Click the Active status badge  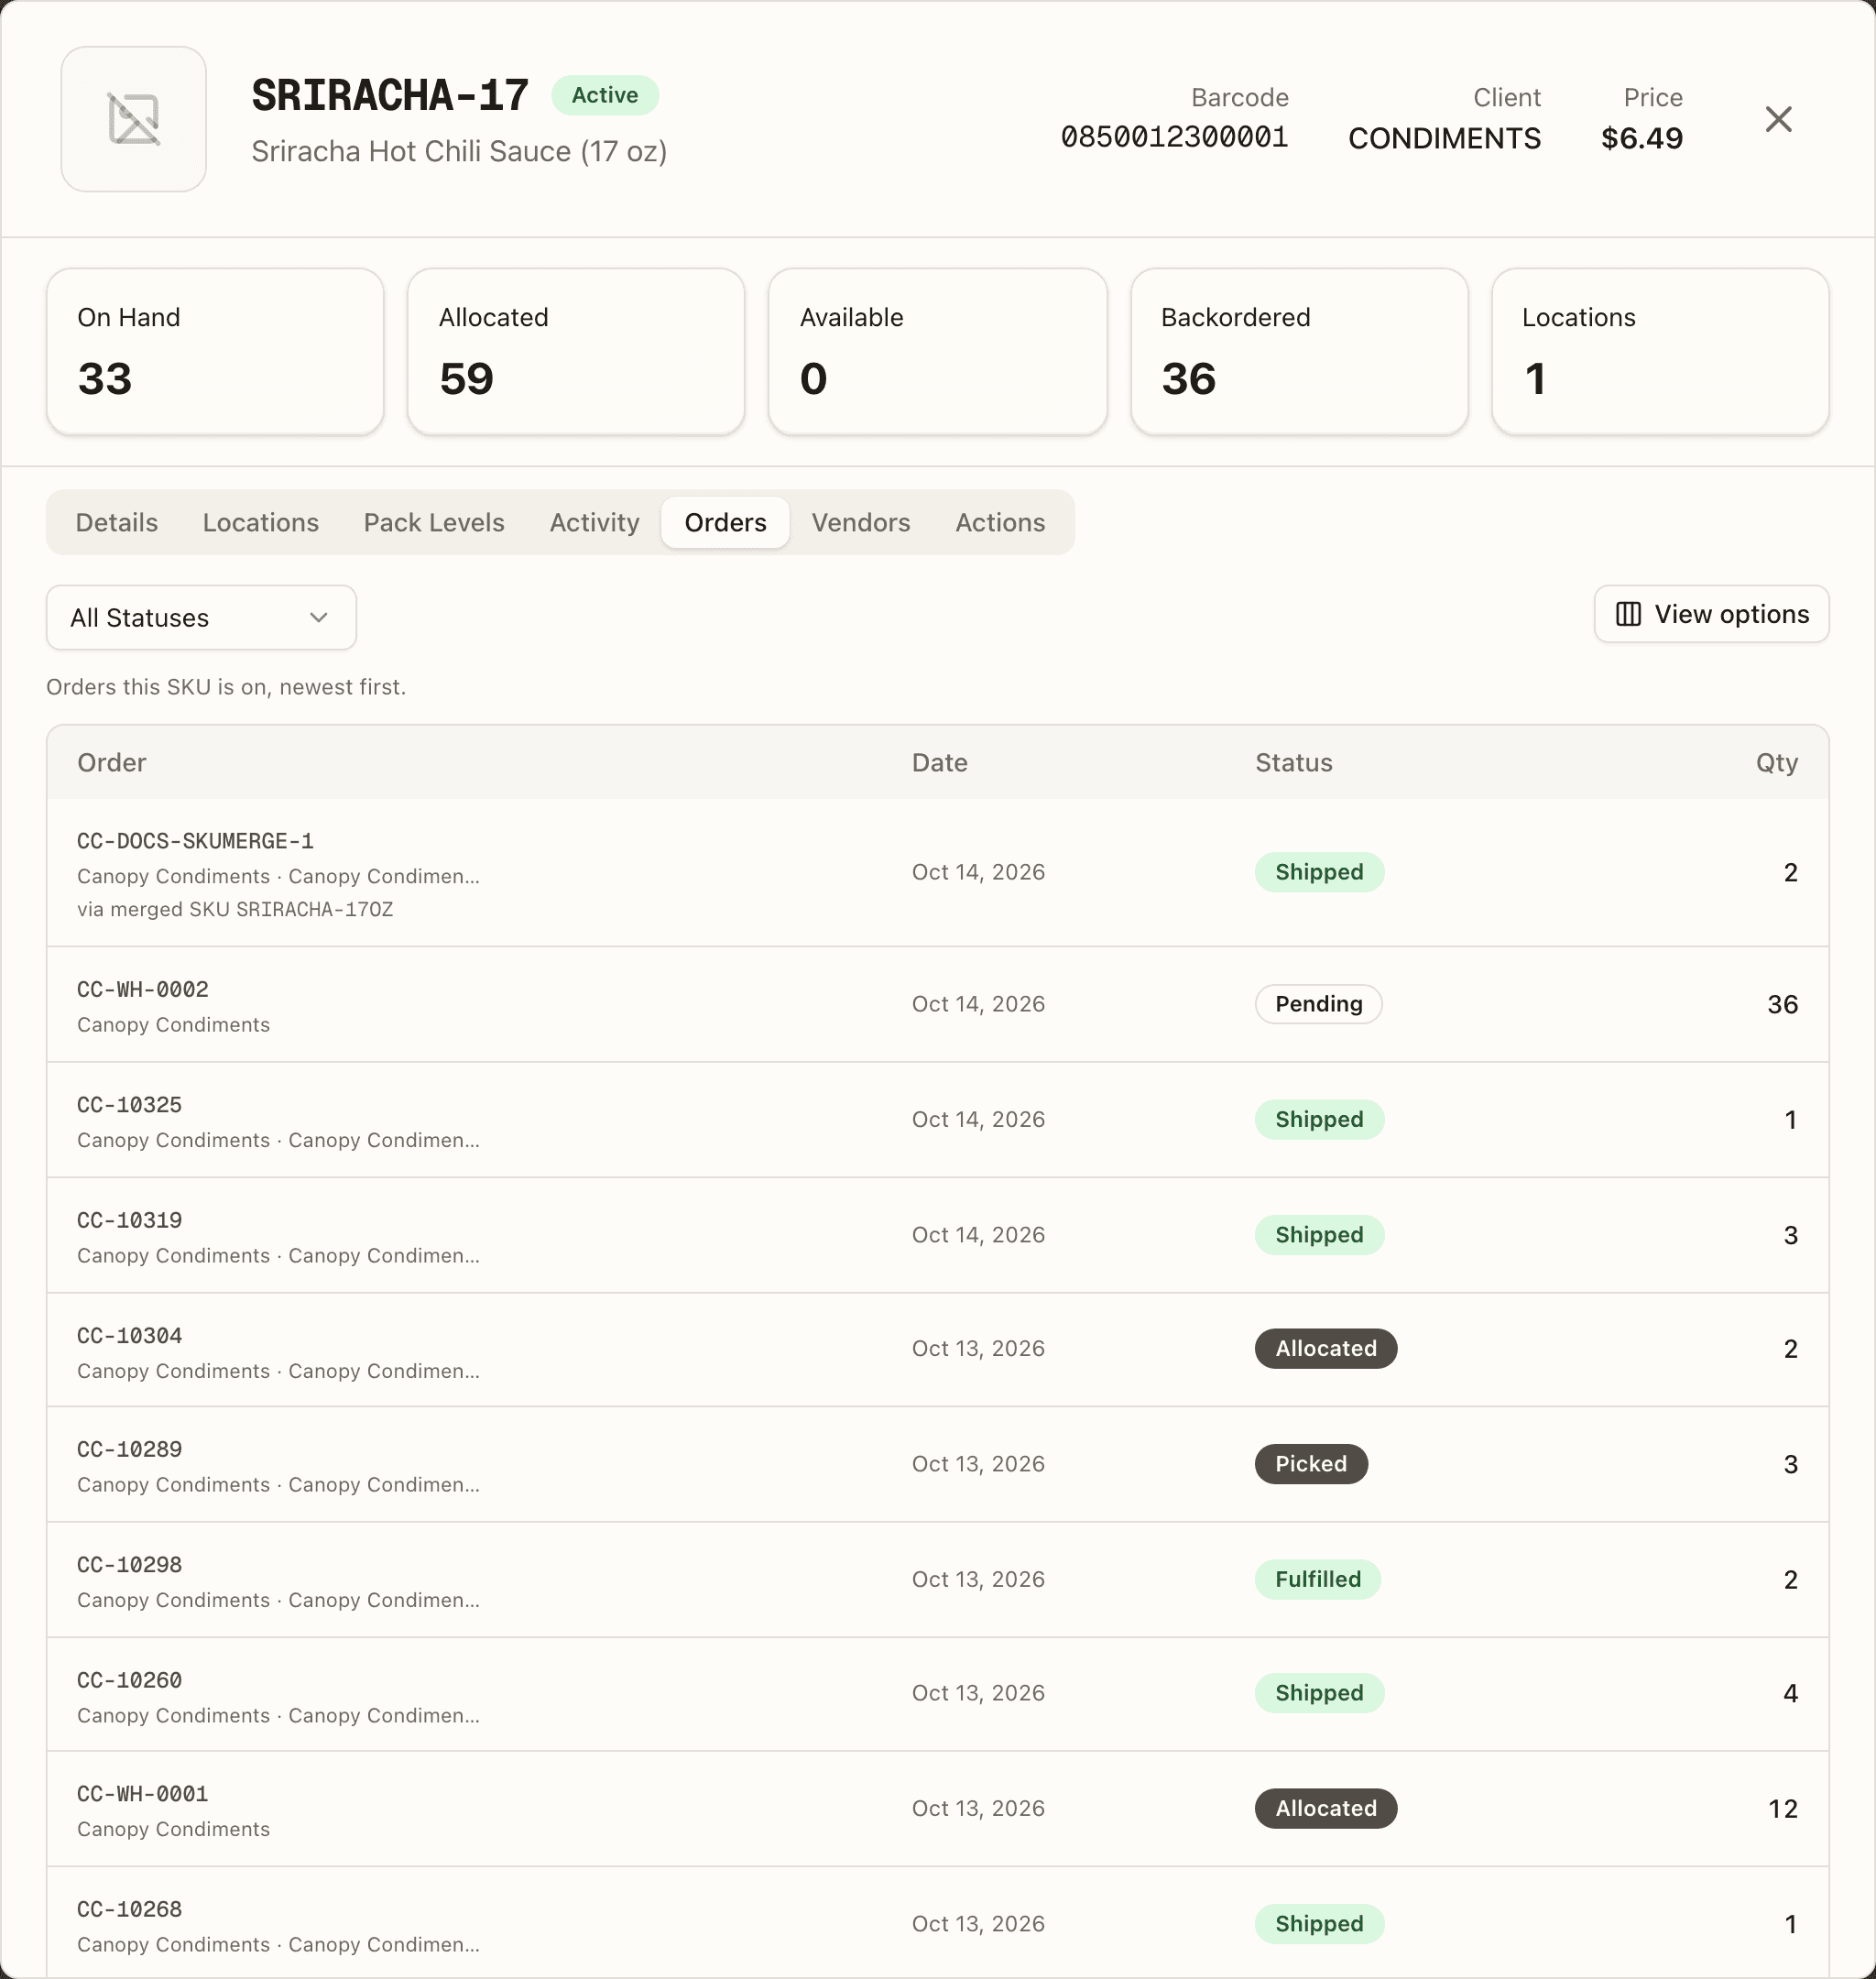(x=605, y=95)
